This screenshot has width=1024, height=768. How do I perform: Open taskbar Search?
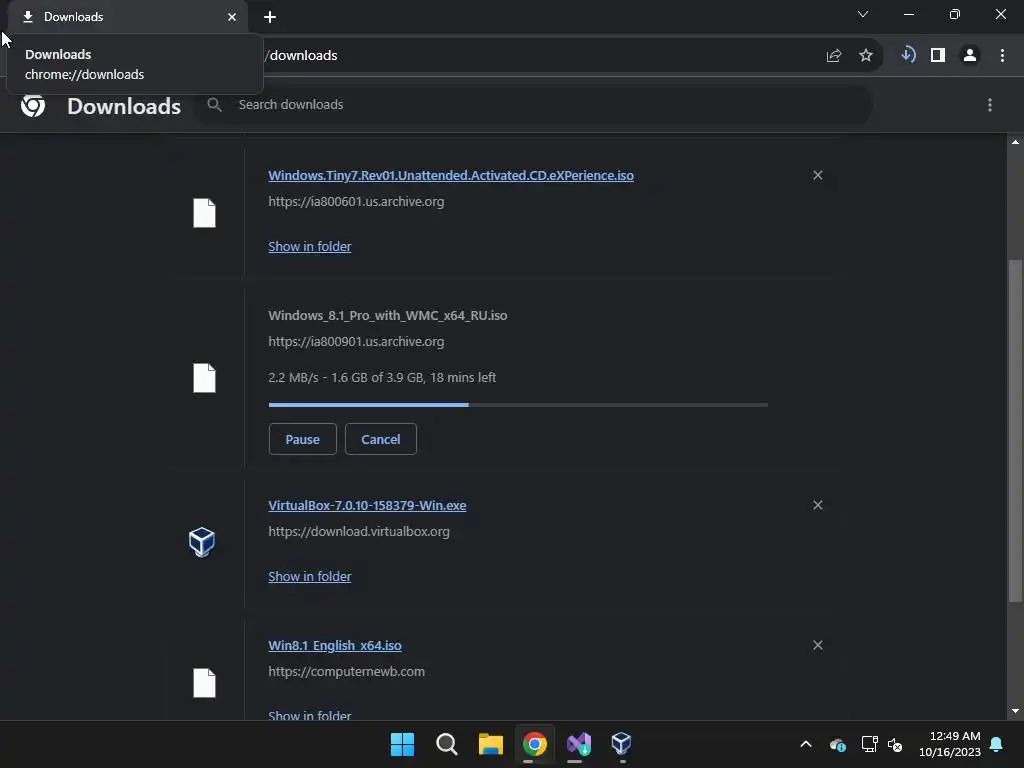pos(447,744)
